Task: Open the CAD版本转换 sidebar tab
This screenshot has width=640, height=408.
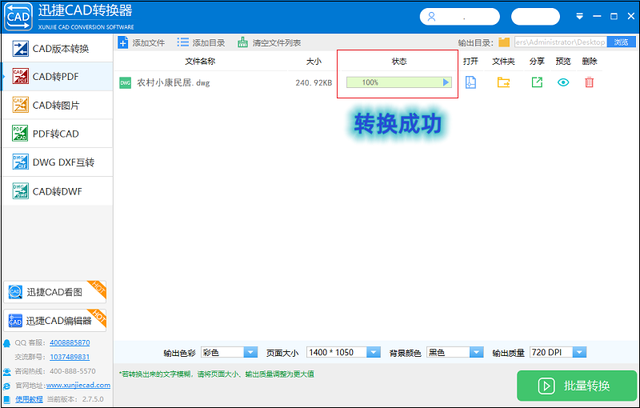Action: coord(57,49)
